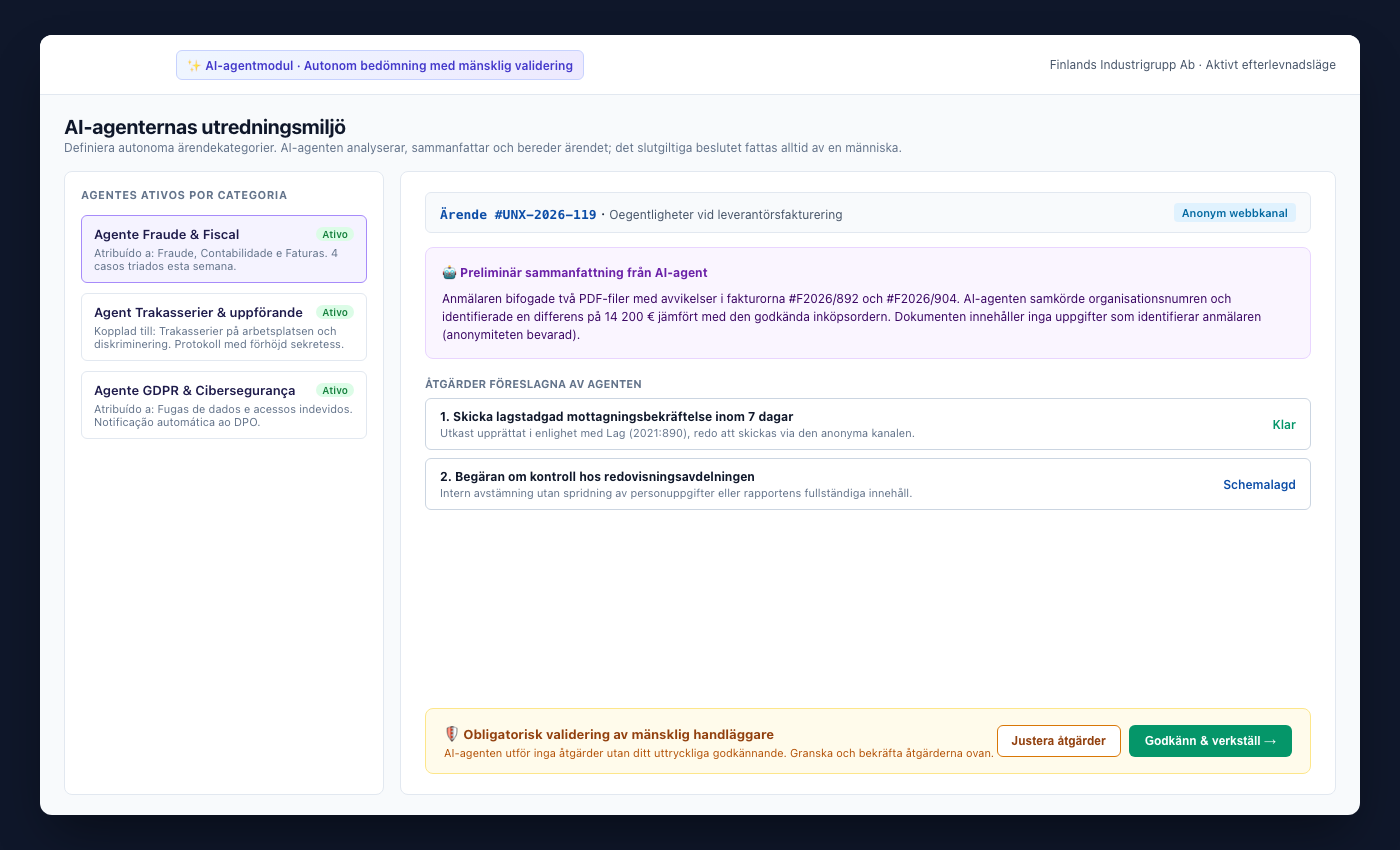The width and height of the screenshot is (1400, 850).
Task: Click the AI-agentmodul badge in the header
Action: point(380,65)
